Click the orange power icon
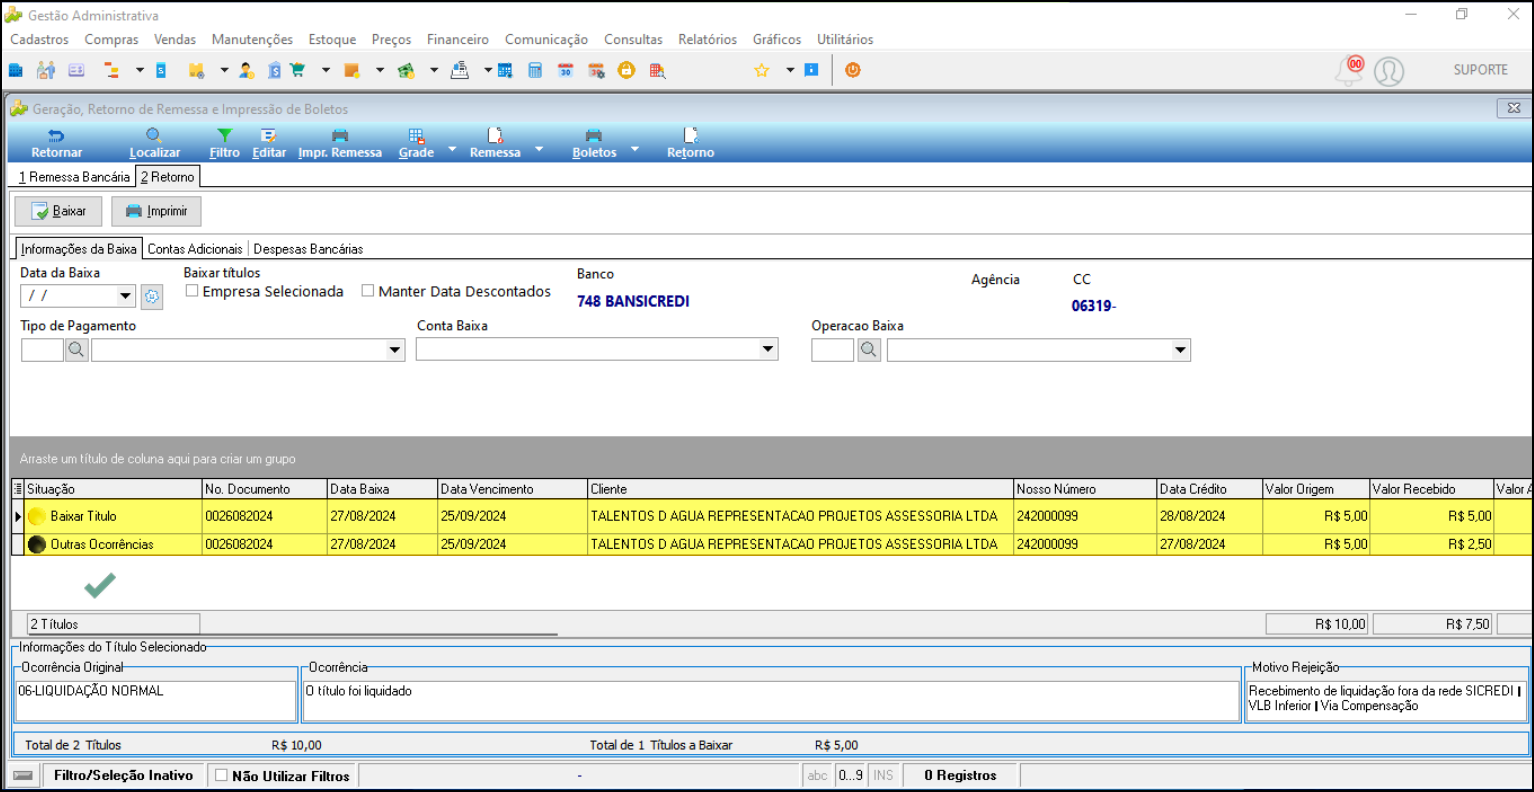 click(853, 70)
